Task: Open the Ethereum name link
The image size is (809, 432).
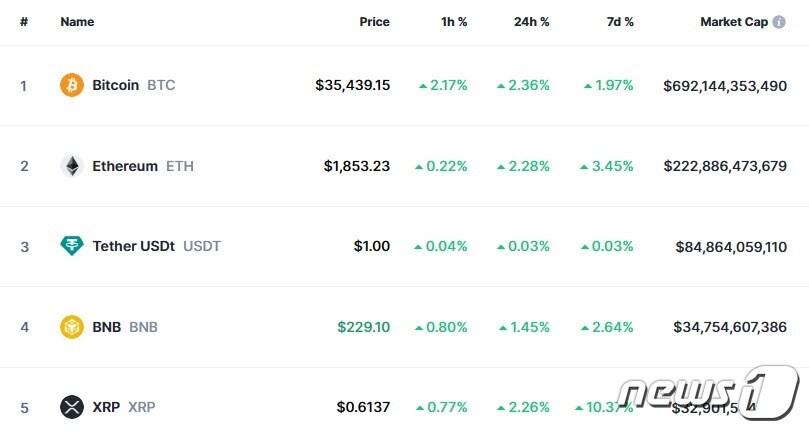Action: coord(125,166)
